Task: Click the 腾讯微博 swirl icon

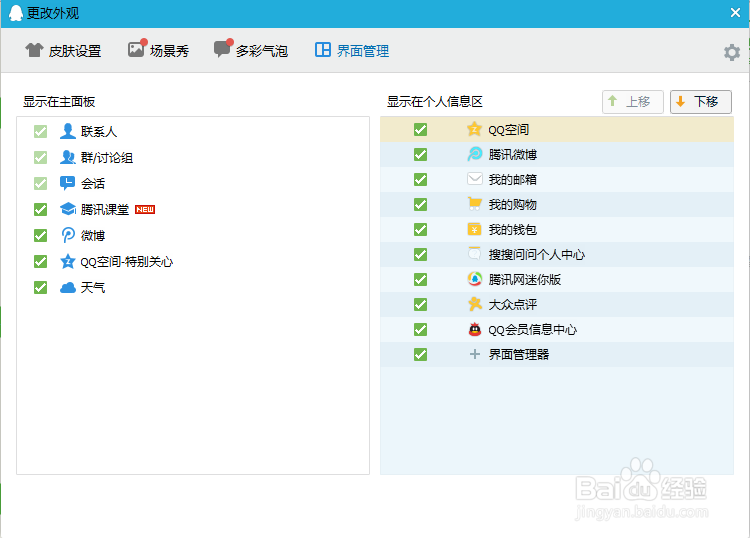Action: click(474, 154)
